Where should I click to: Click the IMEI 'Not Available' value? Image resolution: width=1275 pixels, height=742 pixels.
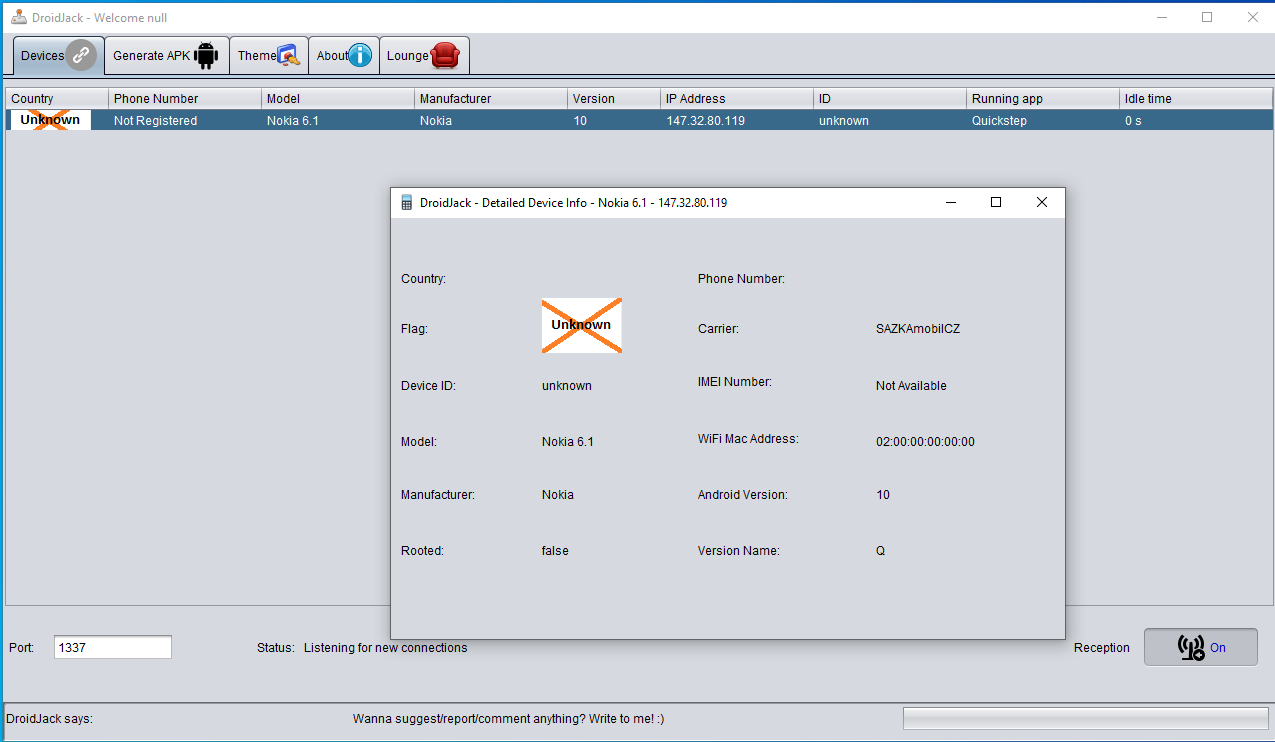[x=911, y=385]
